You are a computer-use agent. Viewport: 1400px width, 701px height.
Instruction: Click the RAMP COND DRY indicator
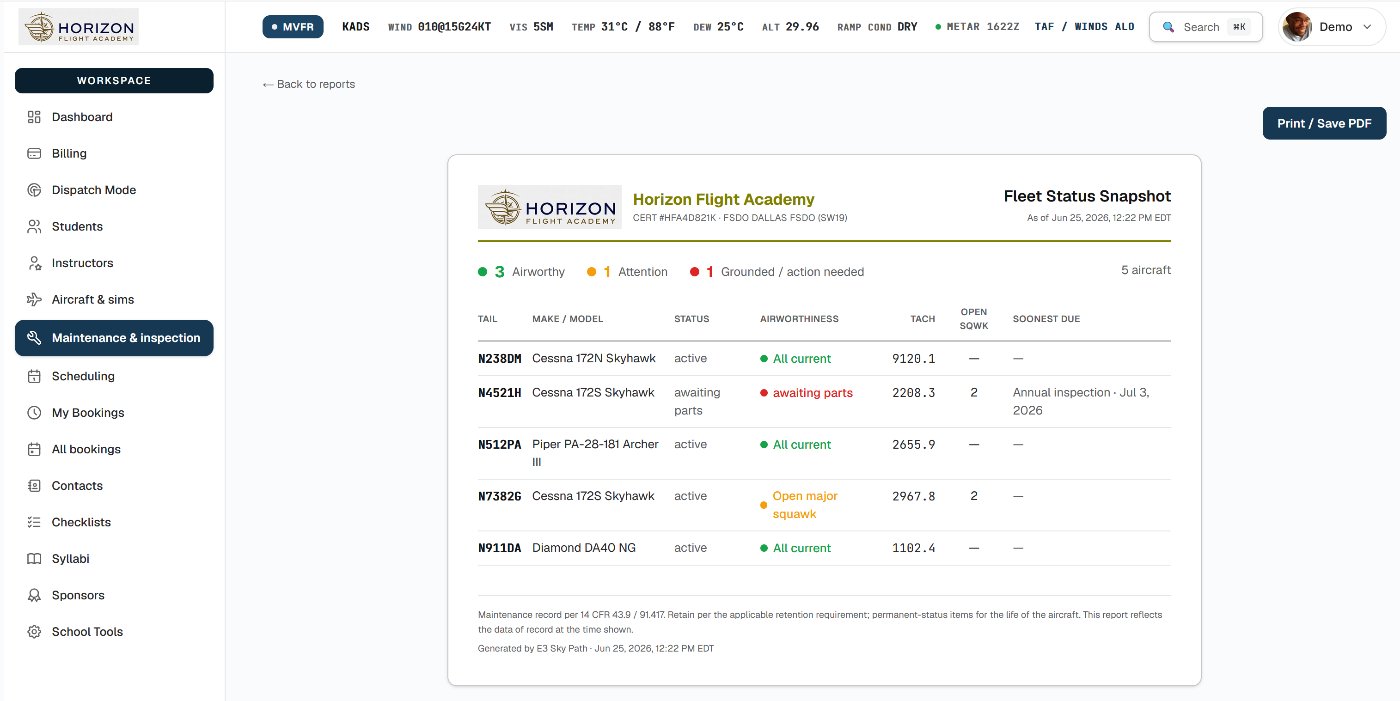tap(878, 27)
